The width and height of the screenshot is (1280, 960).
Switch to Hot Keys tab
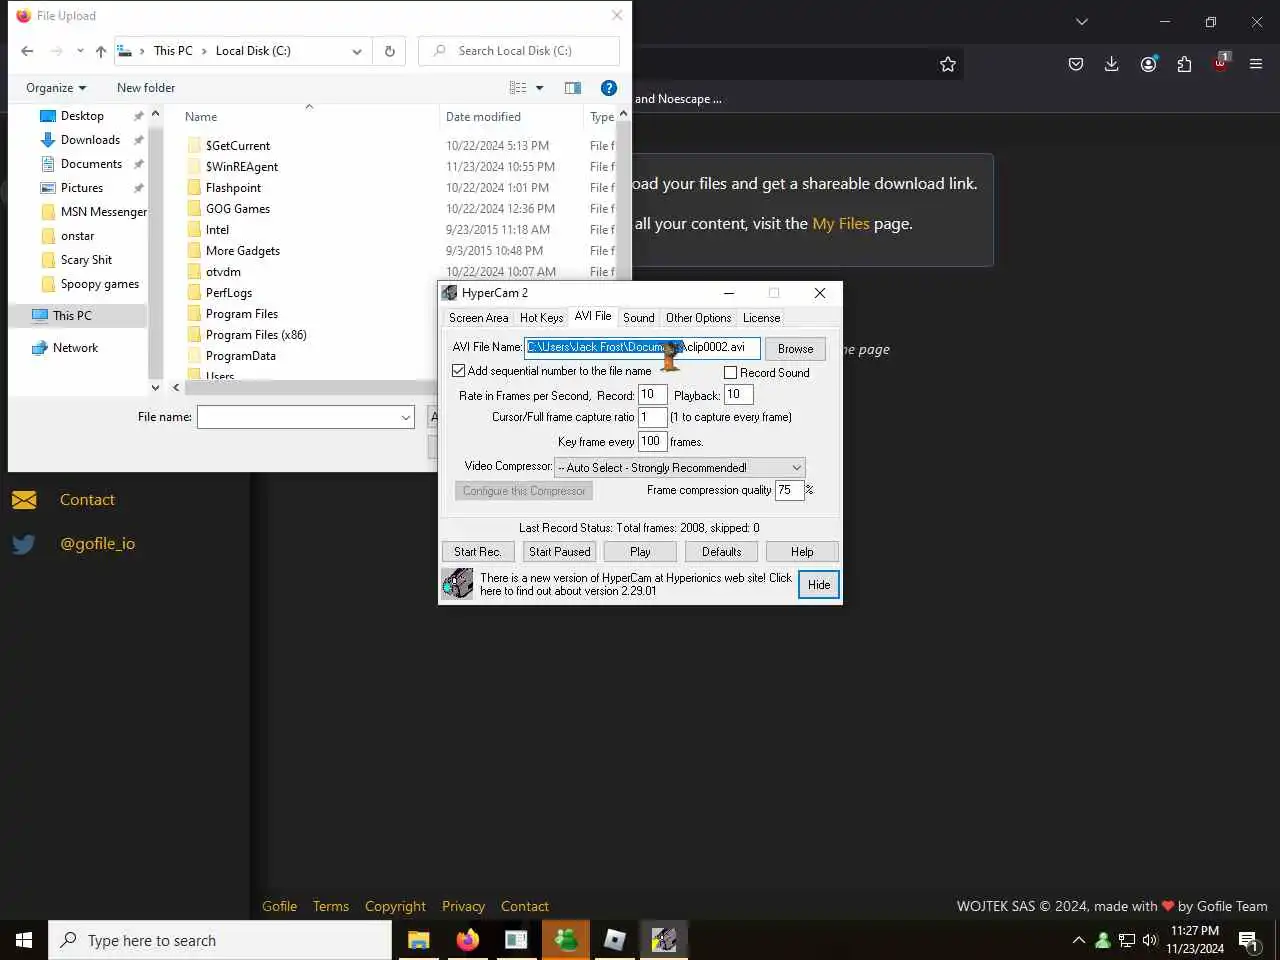(x=541, y=318)
